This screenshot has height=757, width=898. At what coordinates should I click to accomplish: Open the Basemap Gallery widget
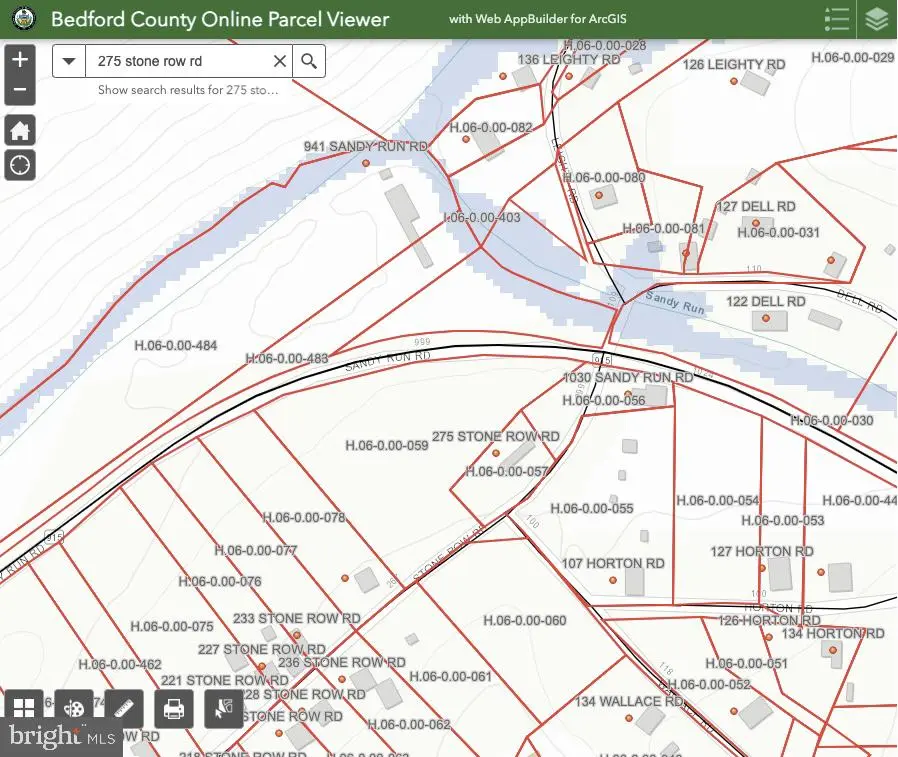pyautogui.click(x=24, y=708)
